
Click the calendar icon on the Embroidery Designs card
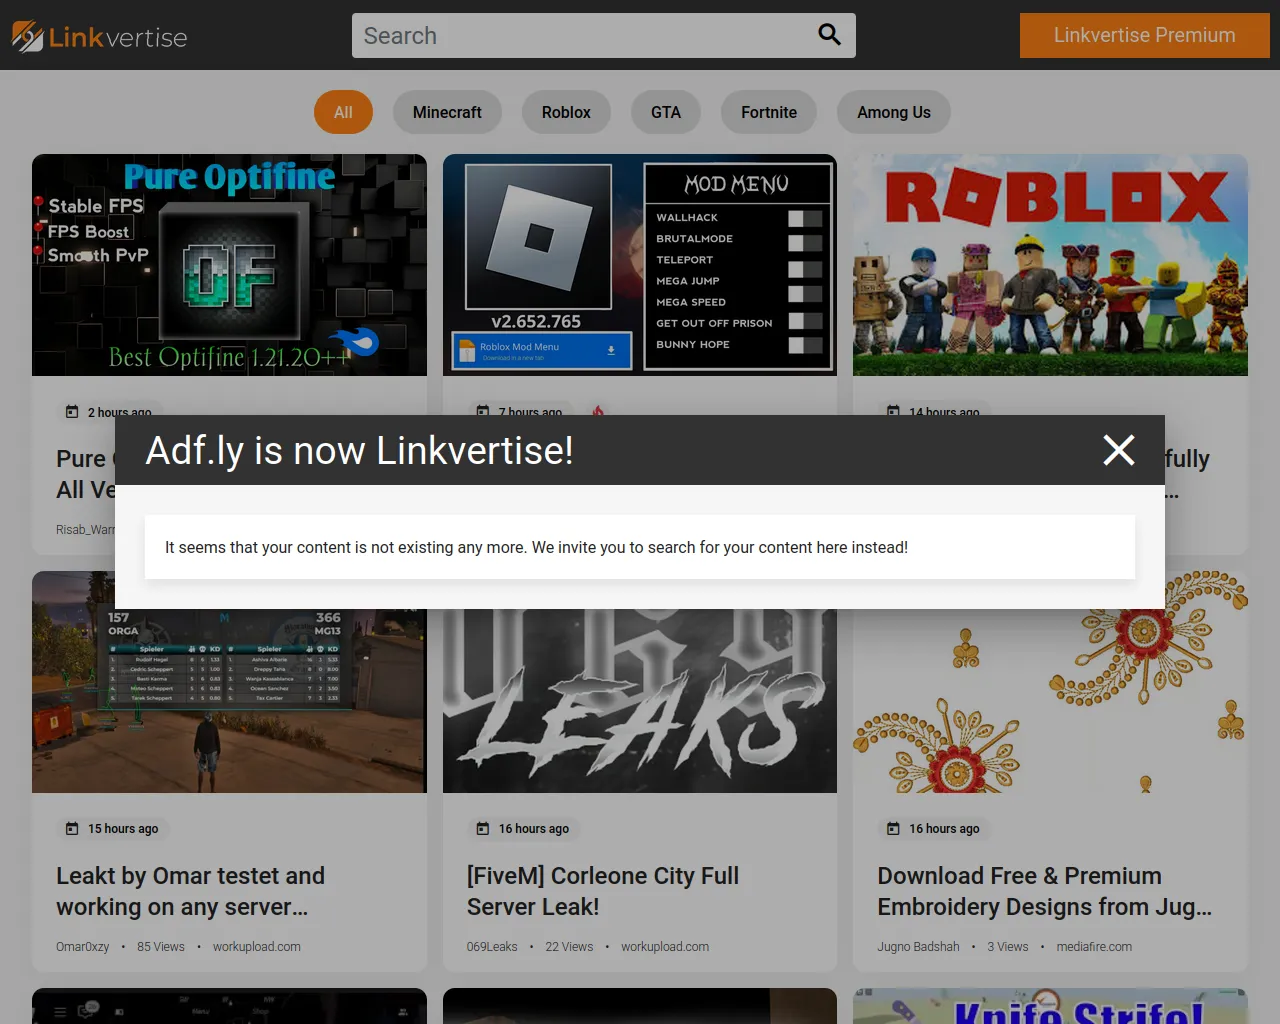point(891,828)
